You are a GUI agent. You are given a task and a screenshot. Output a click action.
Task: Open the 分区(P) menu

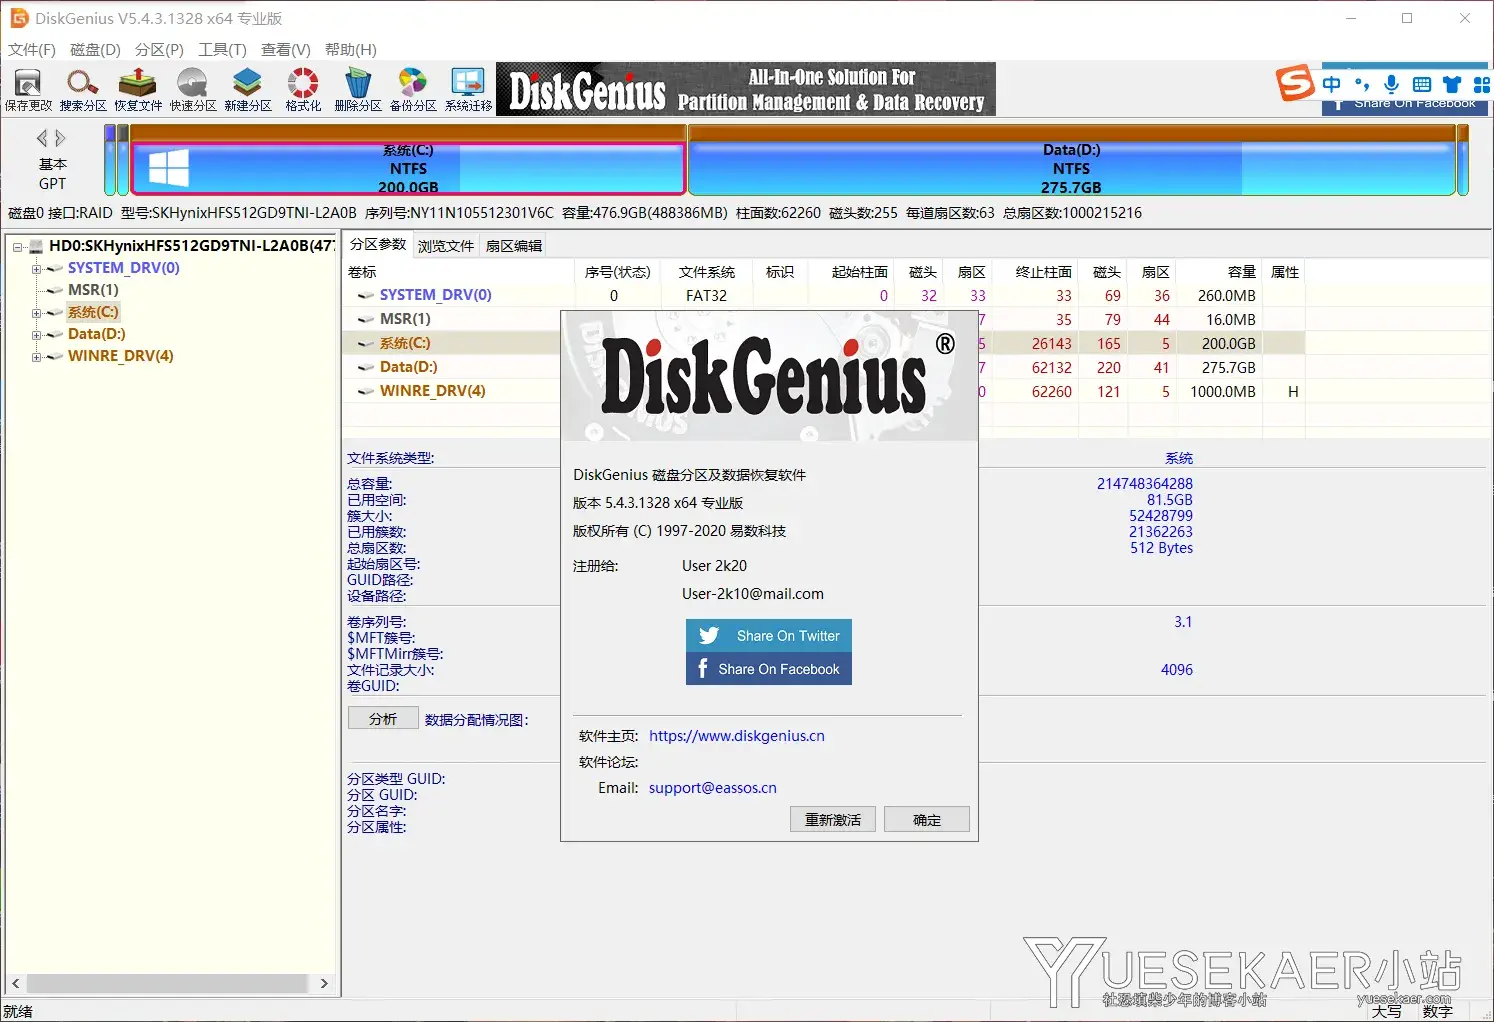159,50
